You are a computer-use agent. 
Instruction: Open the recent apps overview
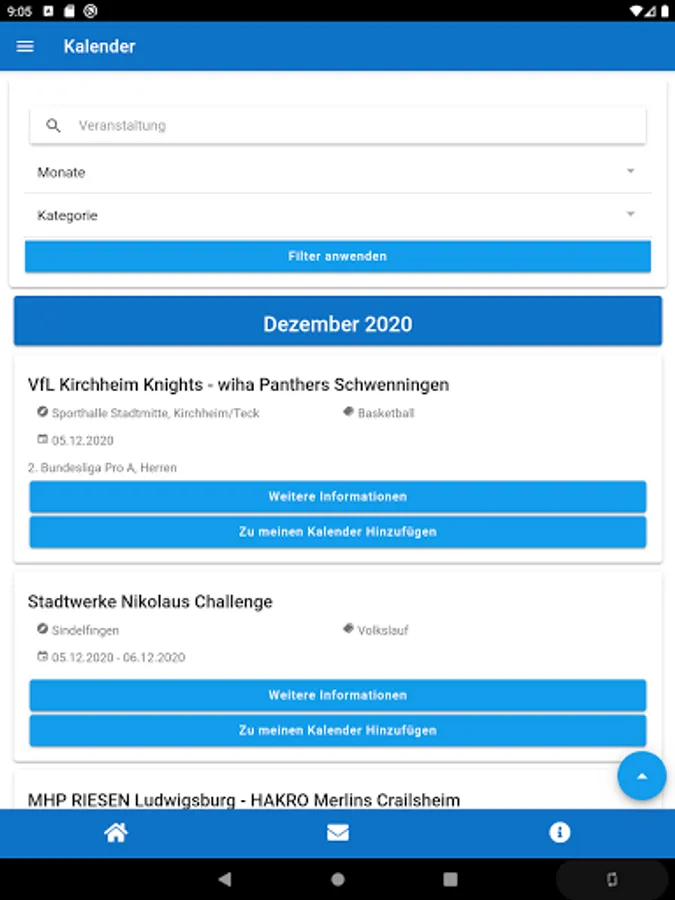(x=450, y=880)
